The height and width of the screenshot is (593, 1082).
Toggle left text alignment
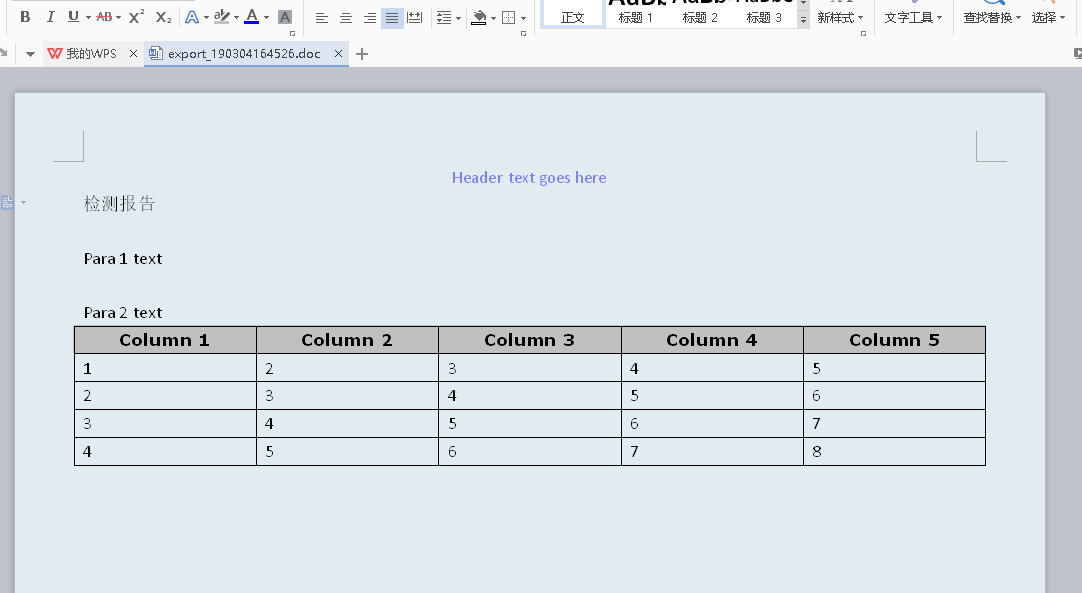point(321,16)
